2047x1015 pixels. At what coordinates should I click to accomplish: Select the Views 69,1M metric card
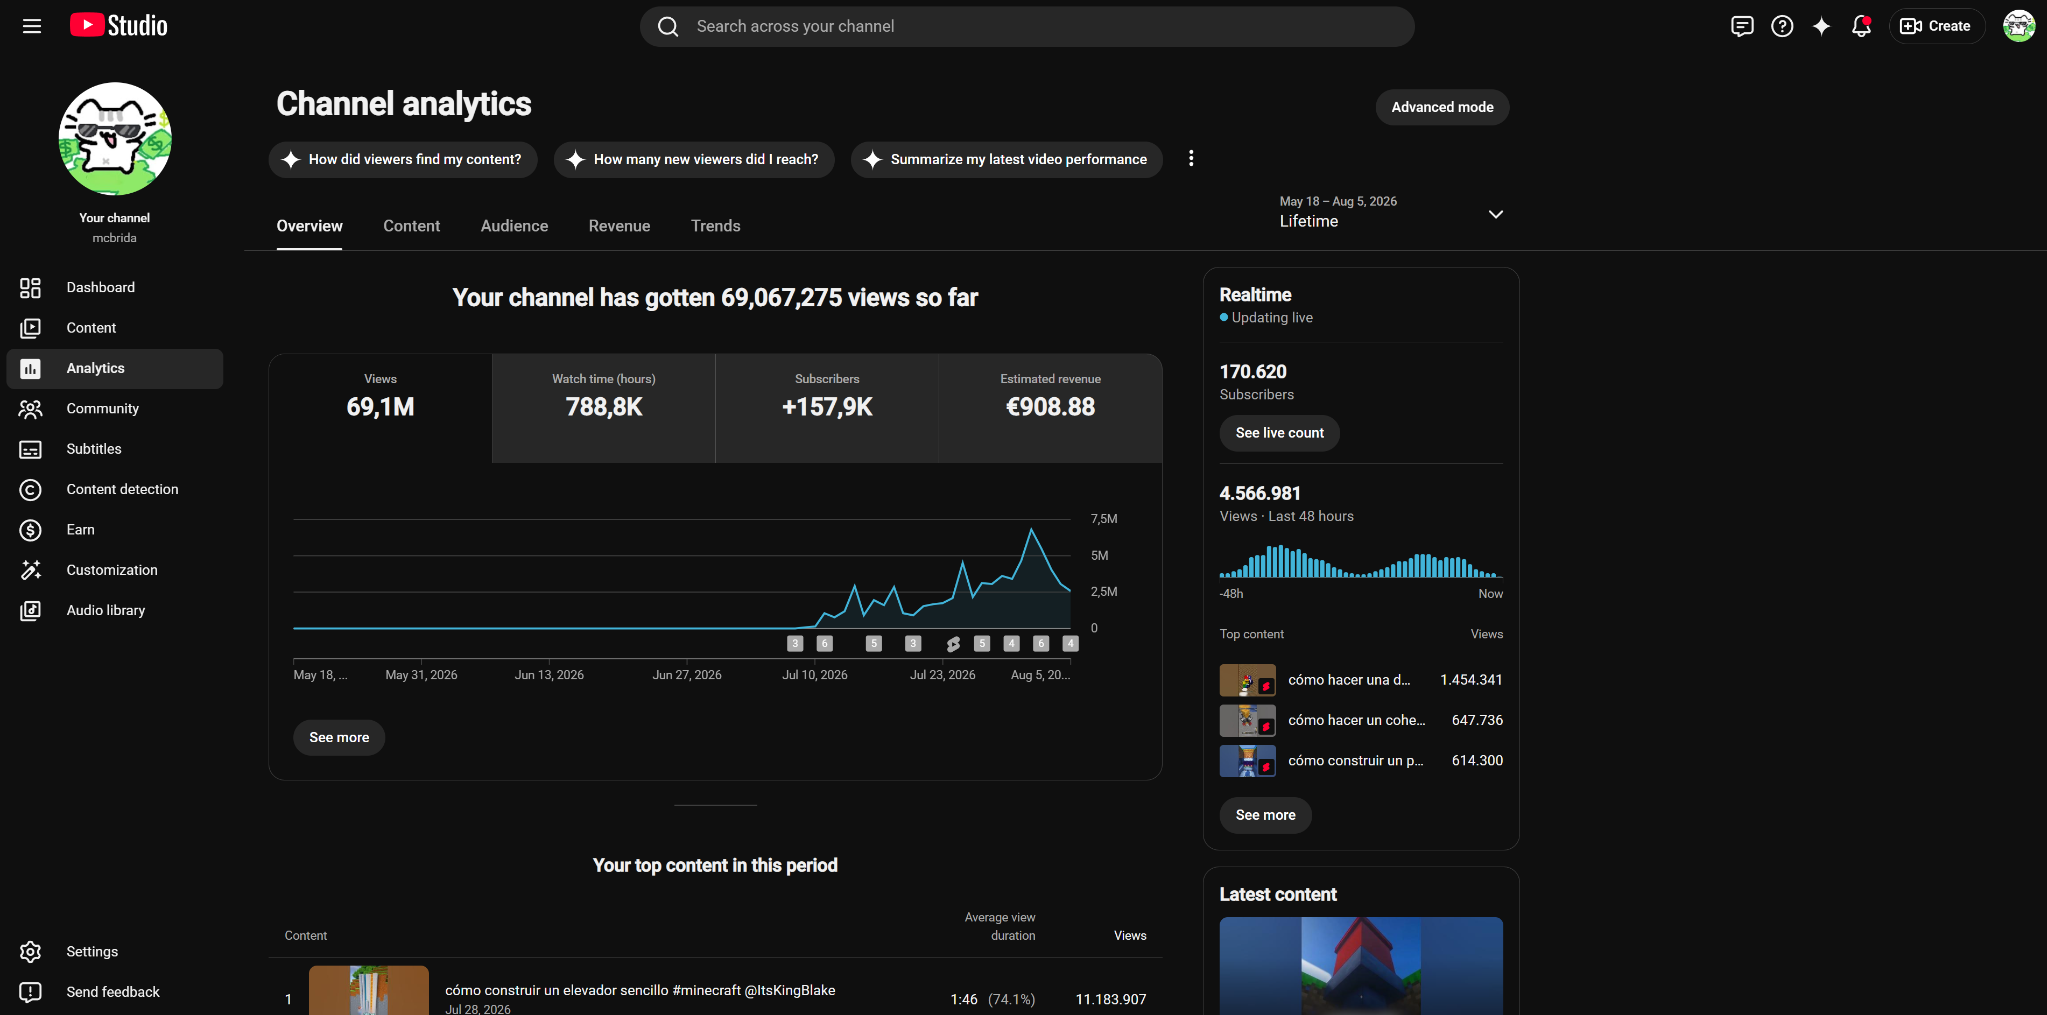[381, 408]
